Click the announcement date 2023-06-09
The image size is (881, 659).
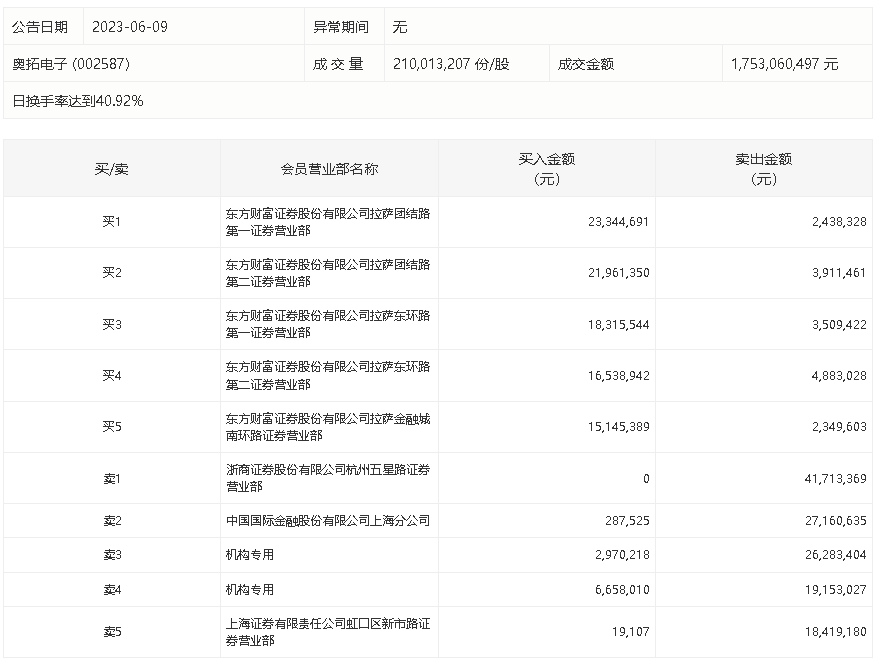(130, 27)
